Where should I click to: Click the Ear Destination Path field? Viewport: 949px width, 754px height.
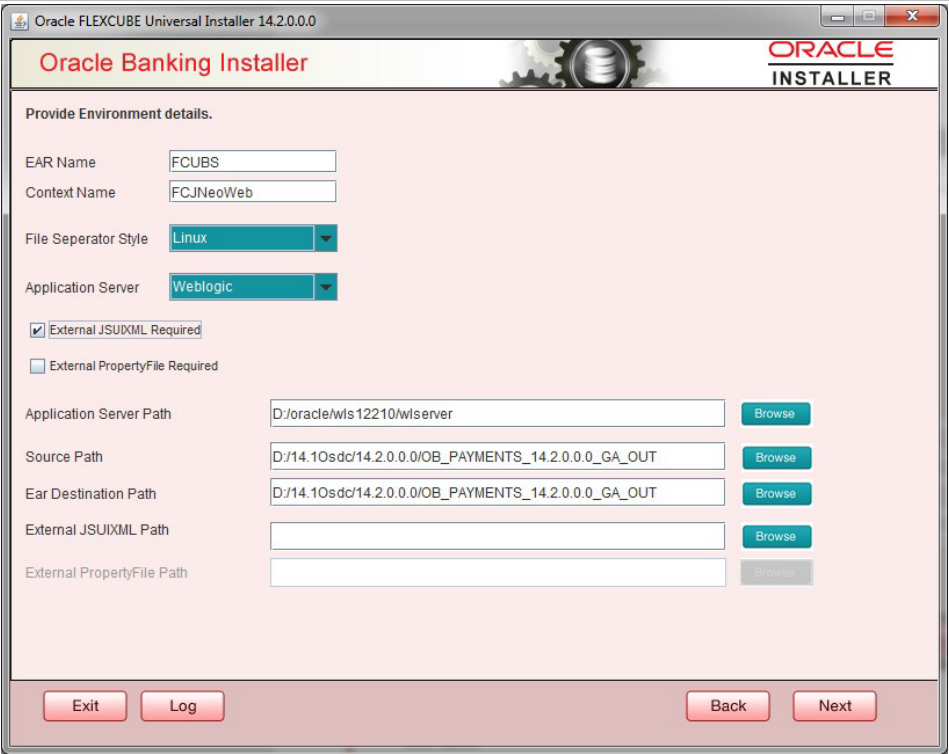(497, 493)
